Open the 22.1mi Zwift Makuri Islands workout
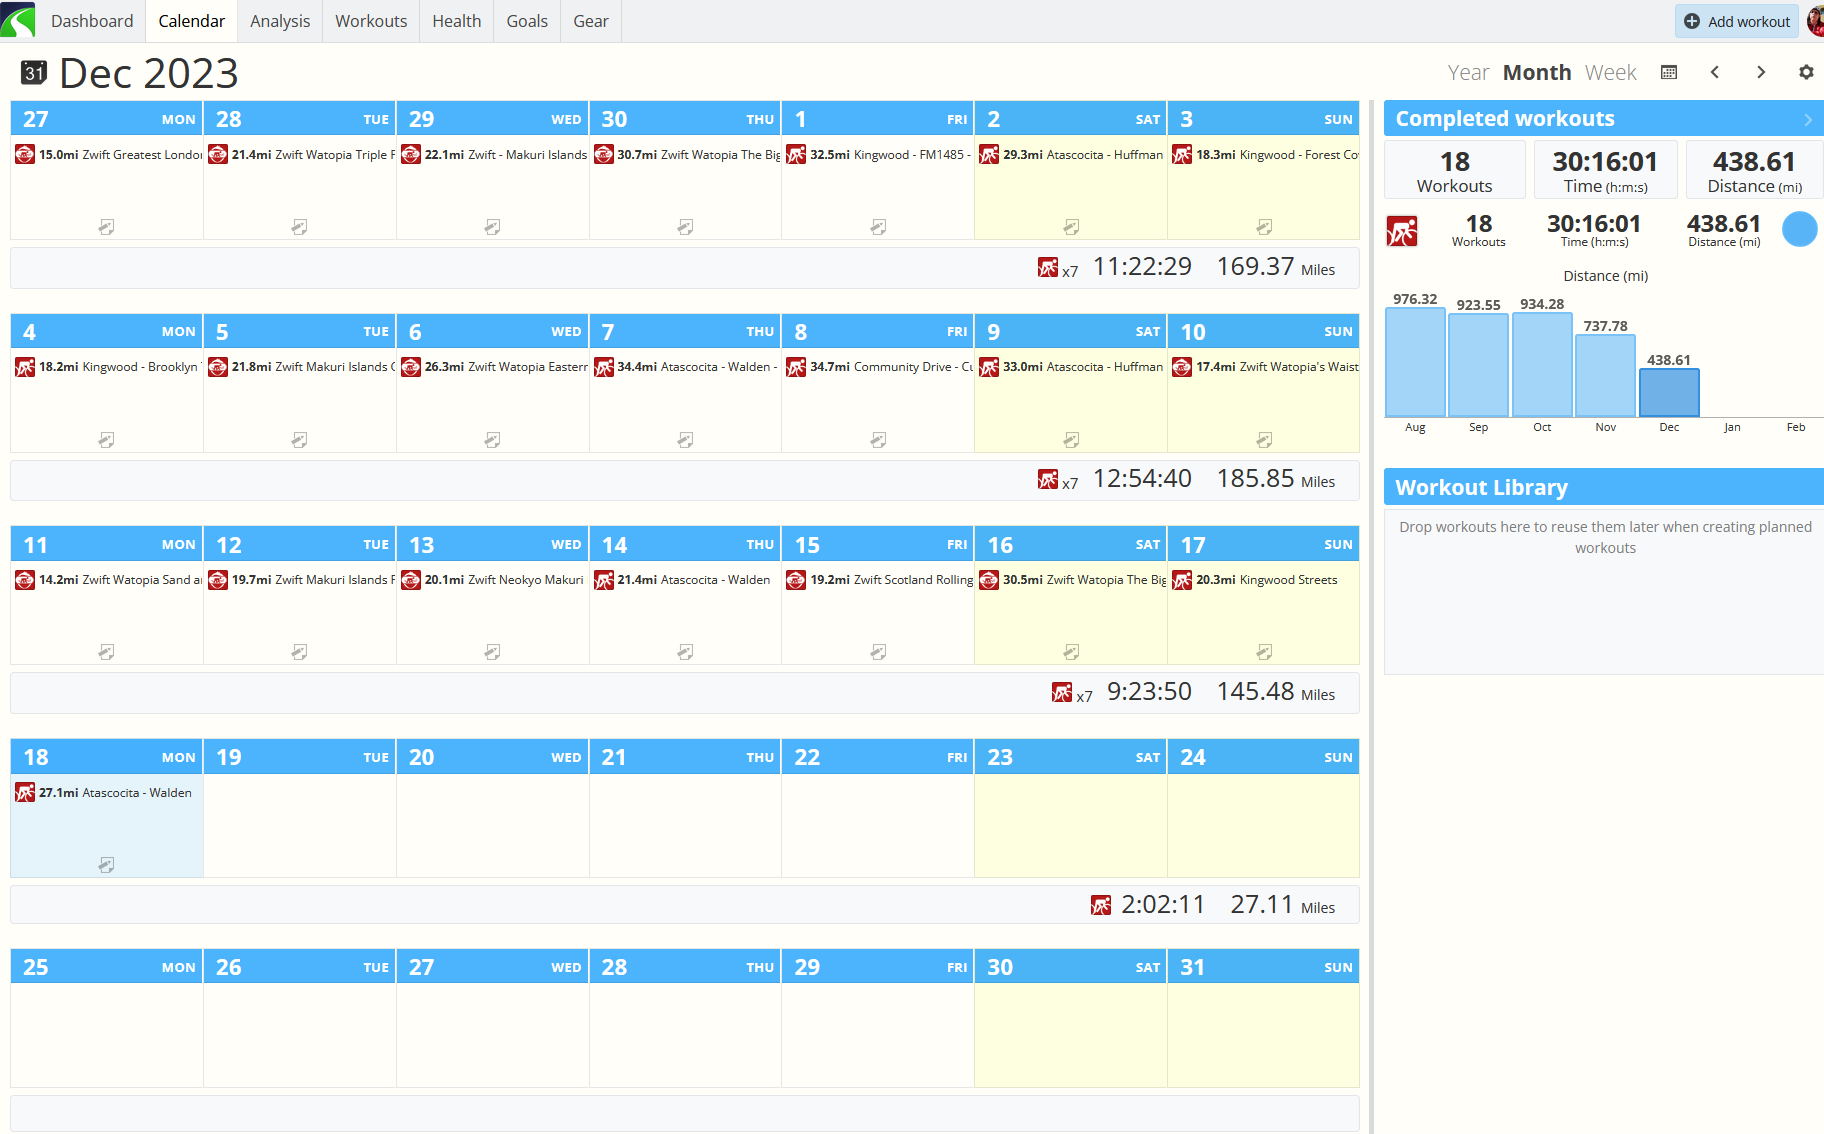Image resolution: width=1824 pixels, height=1134 pixels. click(x=494, y=155)
